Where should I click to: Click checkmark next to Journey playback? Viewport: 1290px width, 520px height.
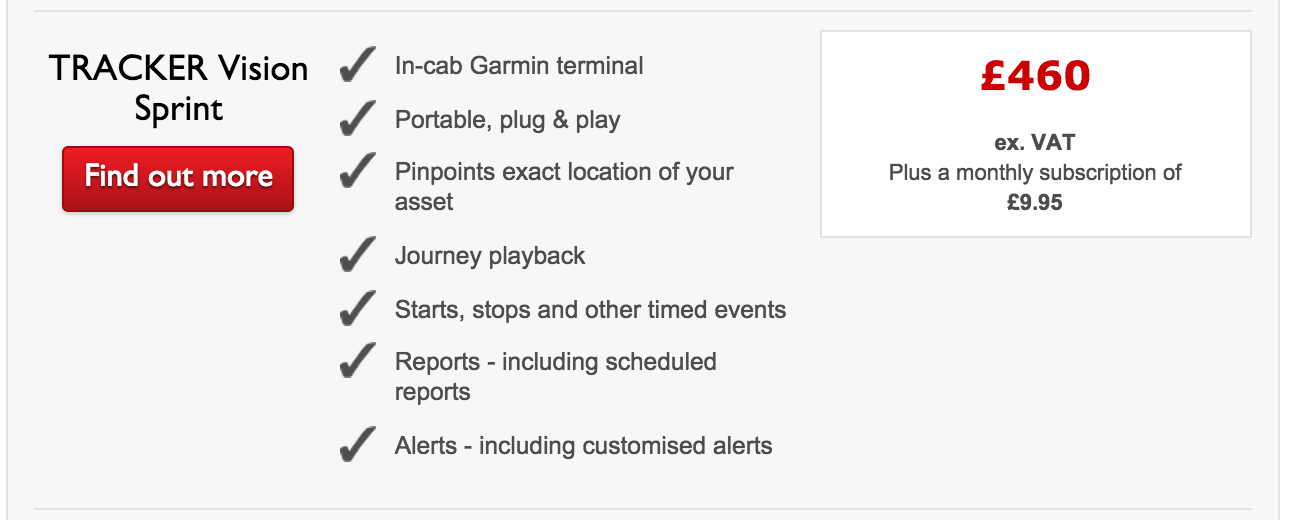358,256
